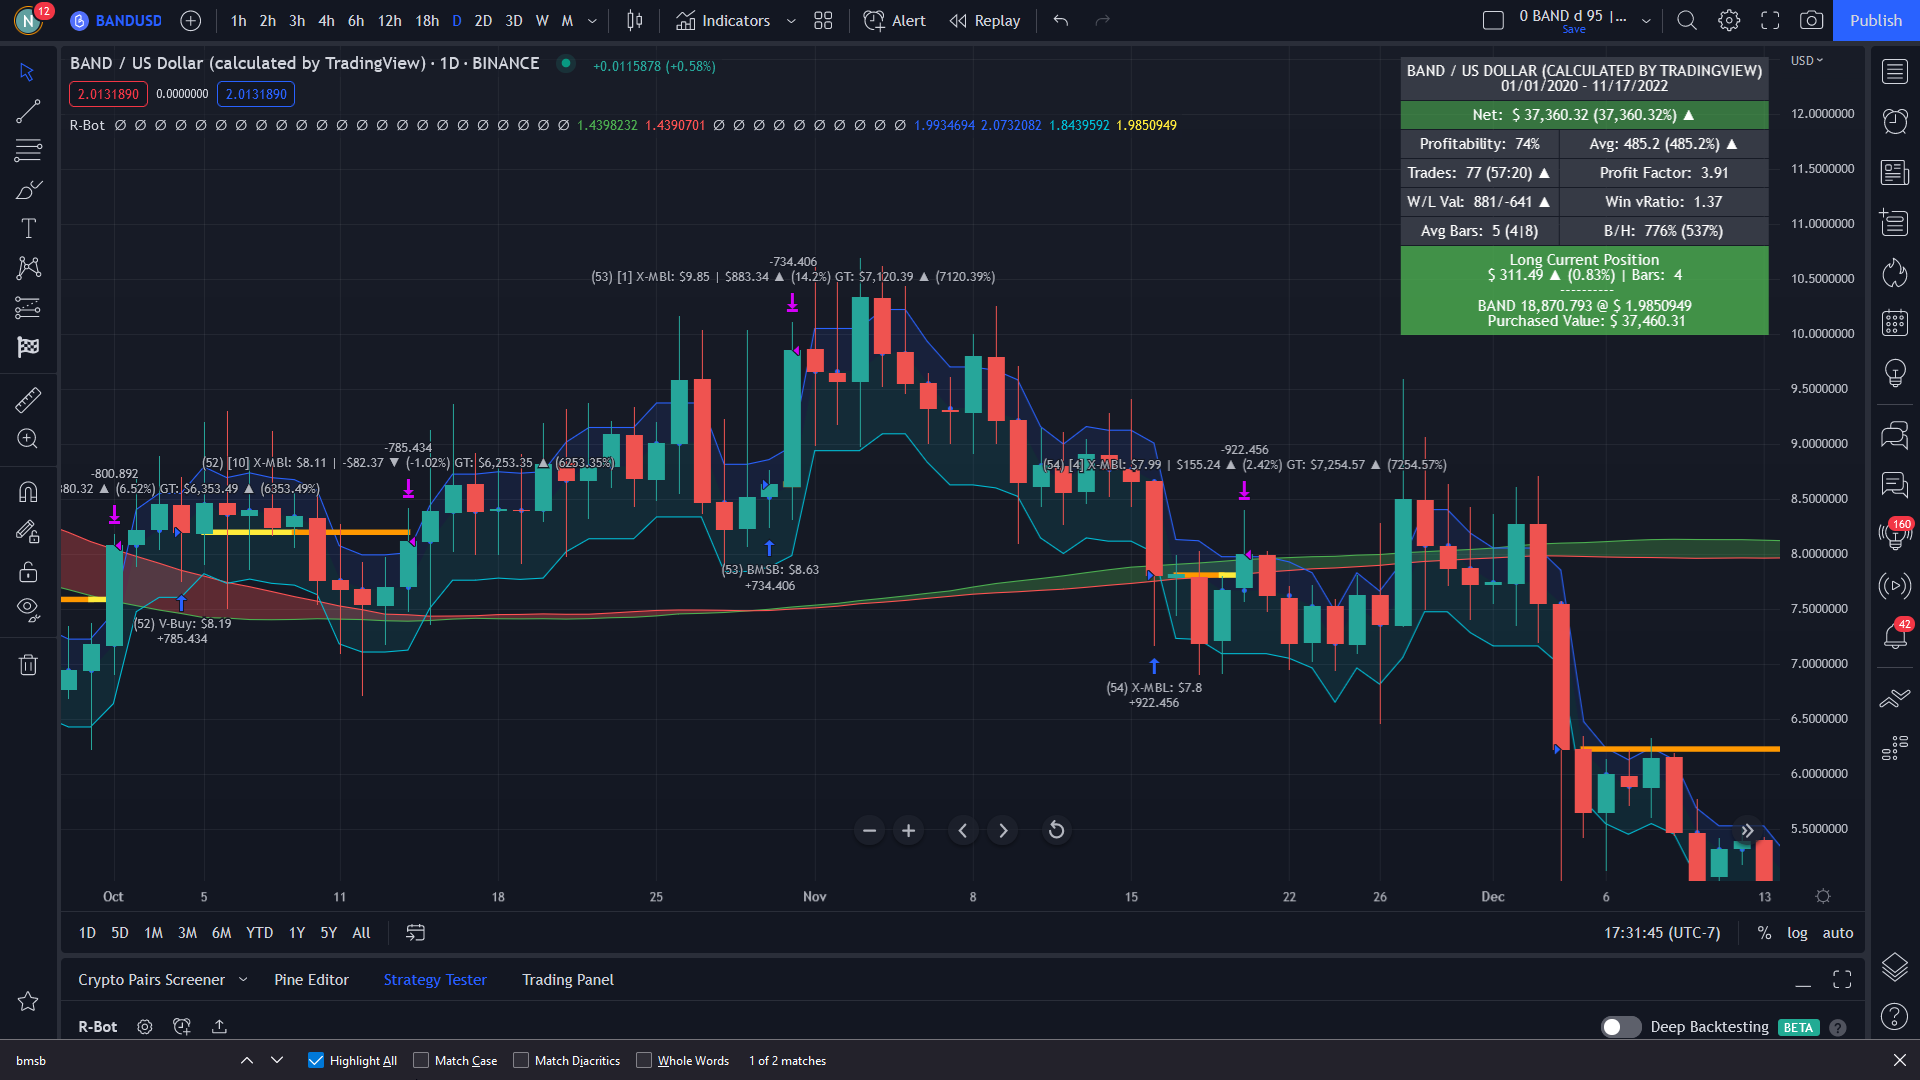1920x1080 pixels.
Task: Click the trash Remove Objects icon
Action: coord(28,665)
